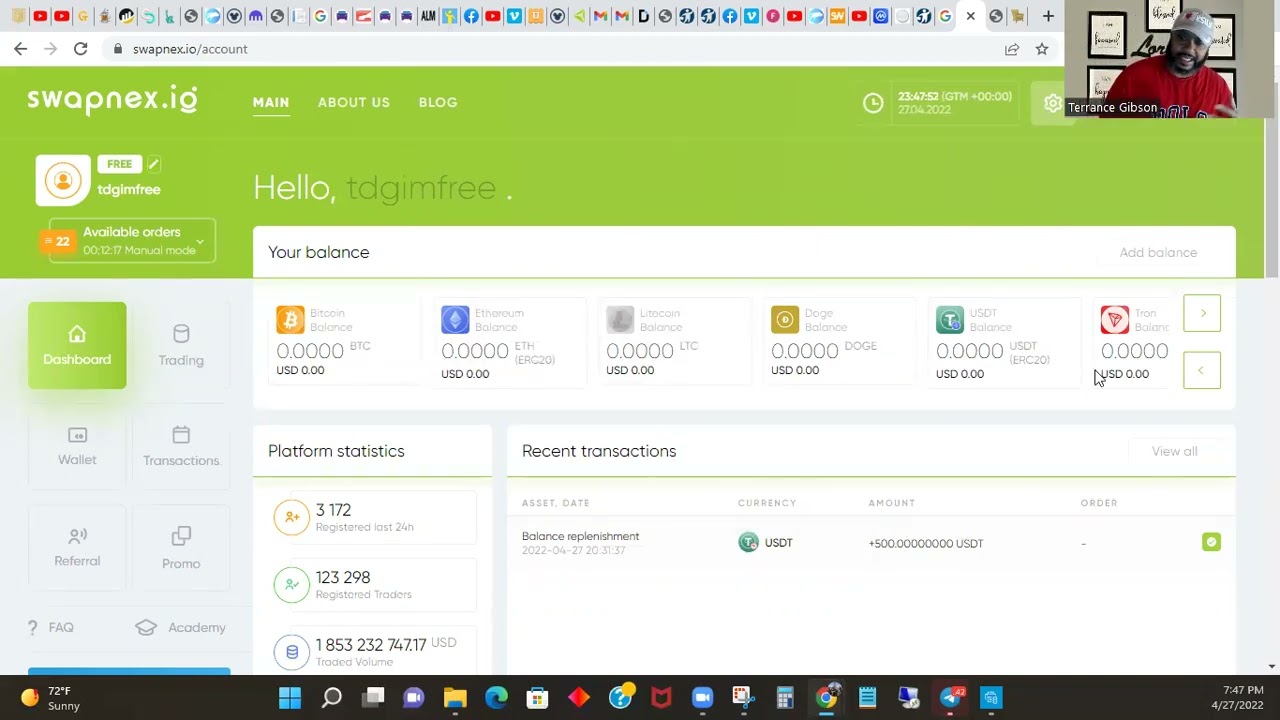Select the Bitcoin balance icon
Screen dimensions: 1280x720
[290, 320]
